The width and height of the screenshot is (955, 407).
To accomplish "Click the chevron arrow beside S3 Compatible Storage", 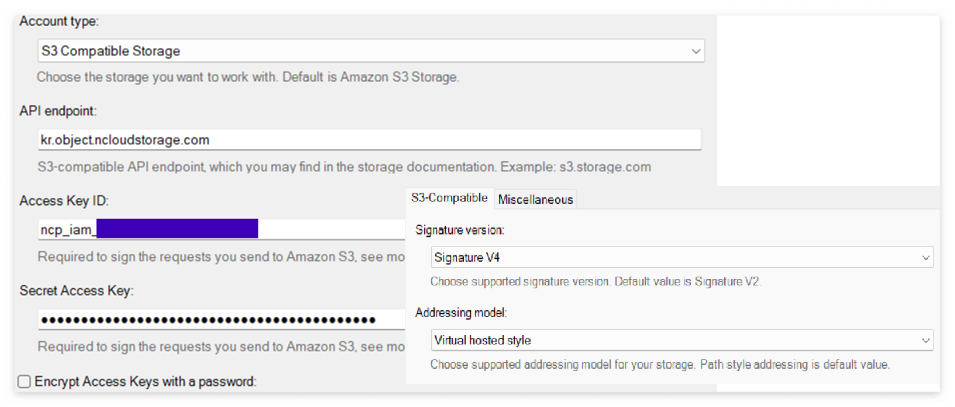I will 696,50.
